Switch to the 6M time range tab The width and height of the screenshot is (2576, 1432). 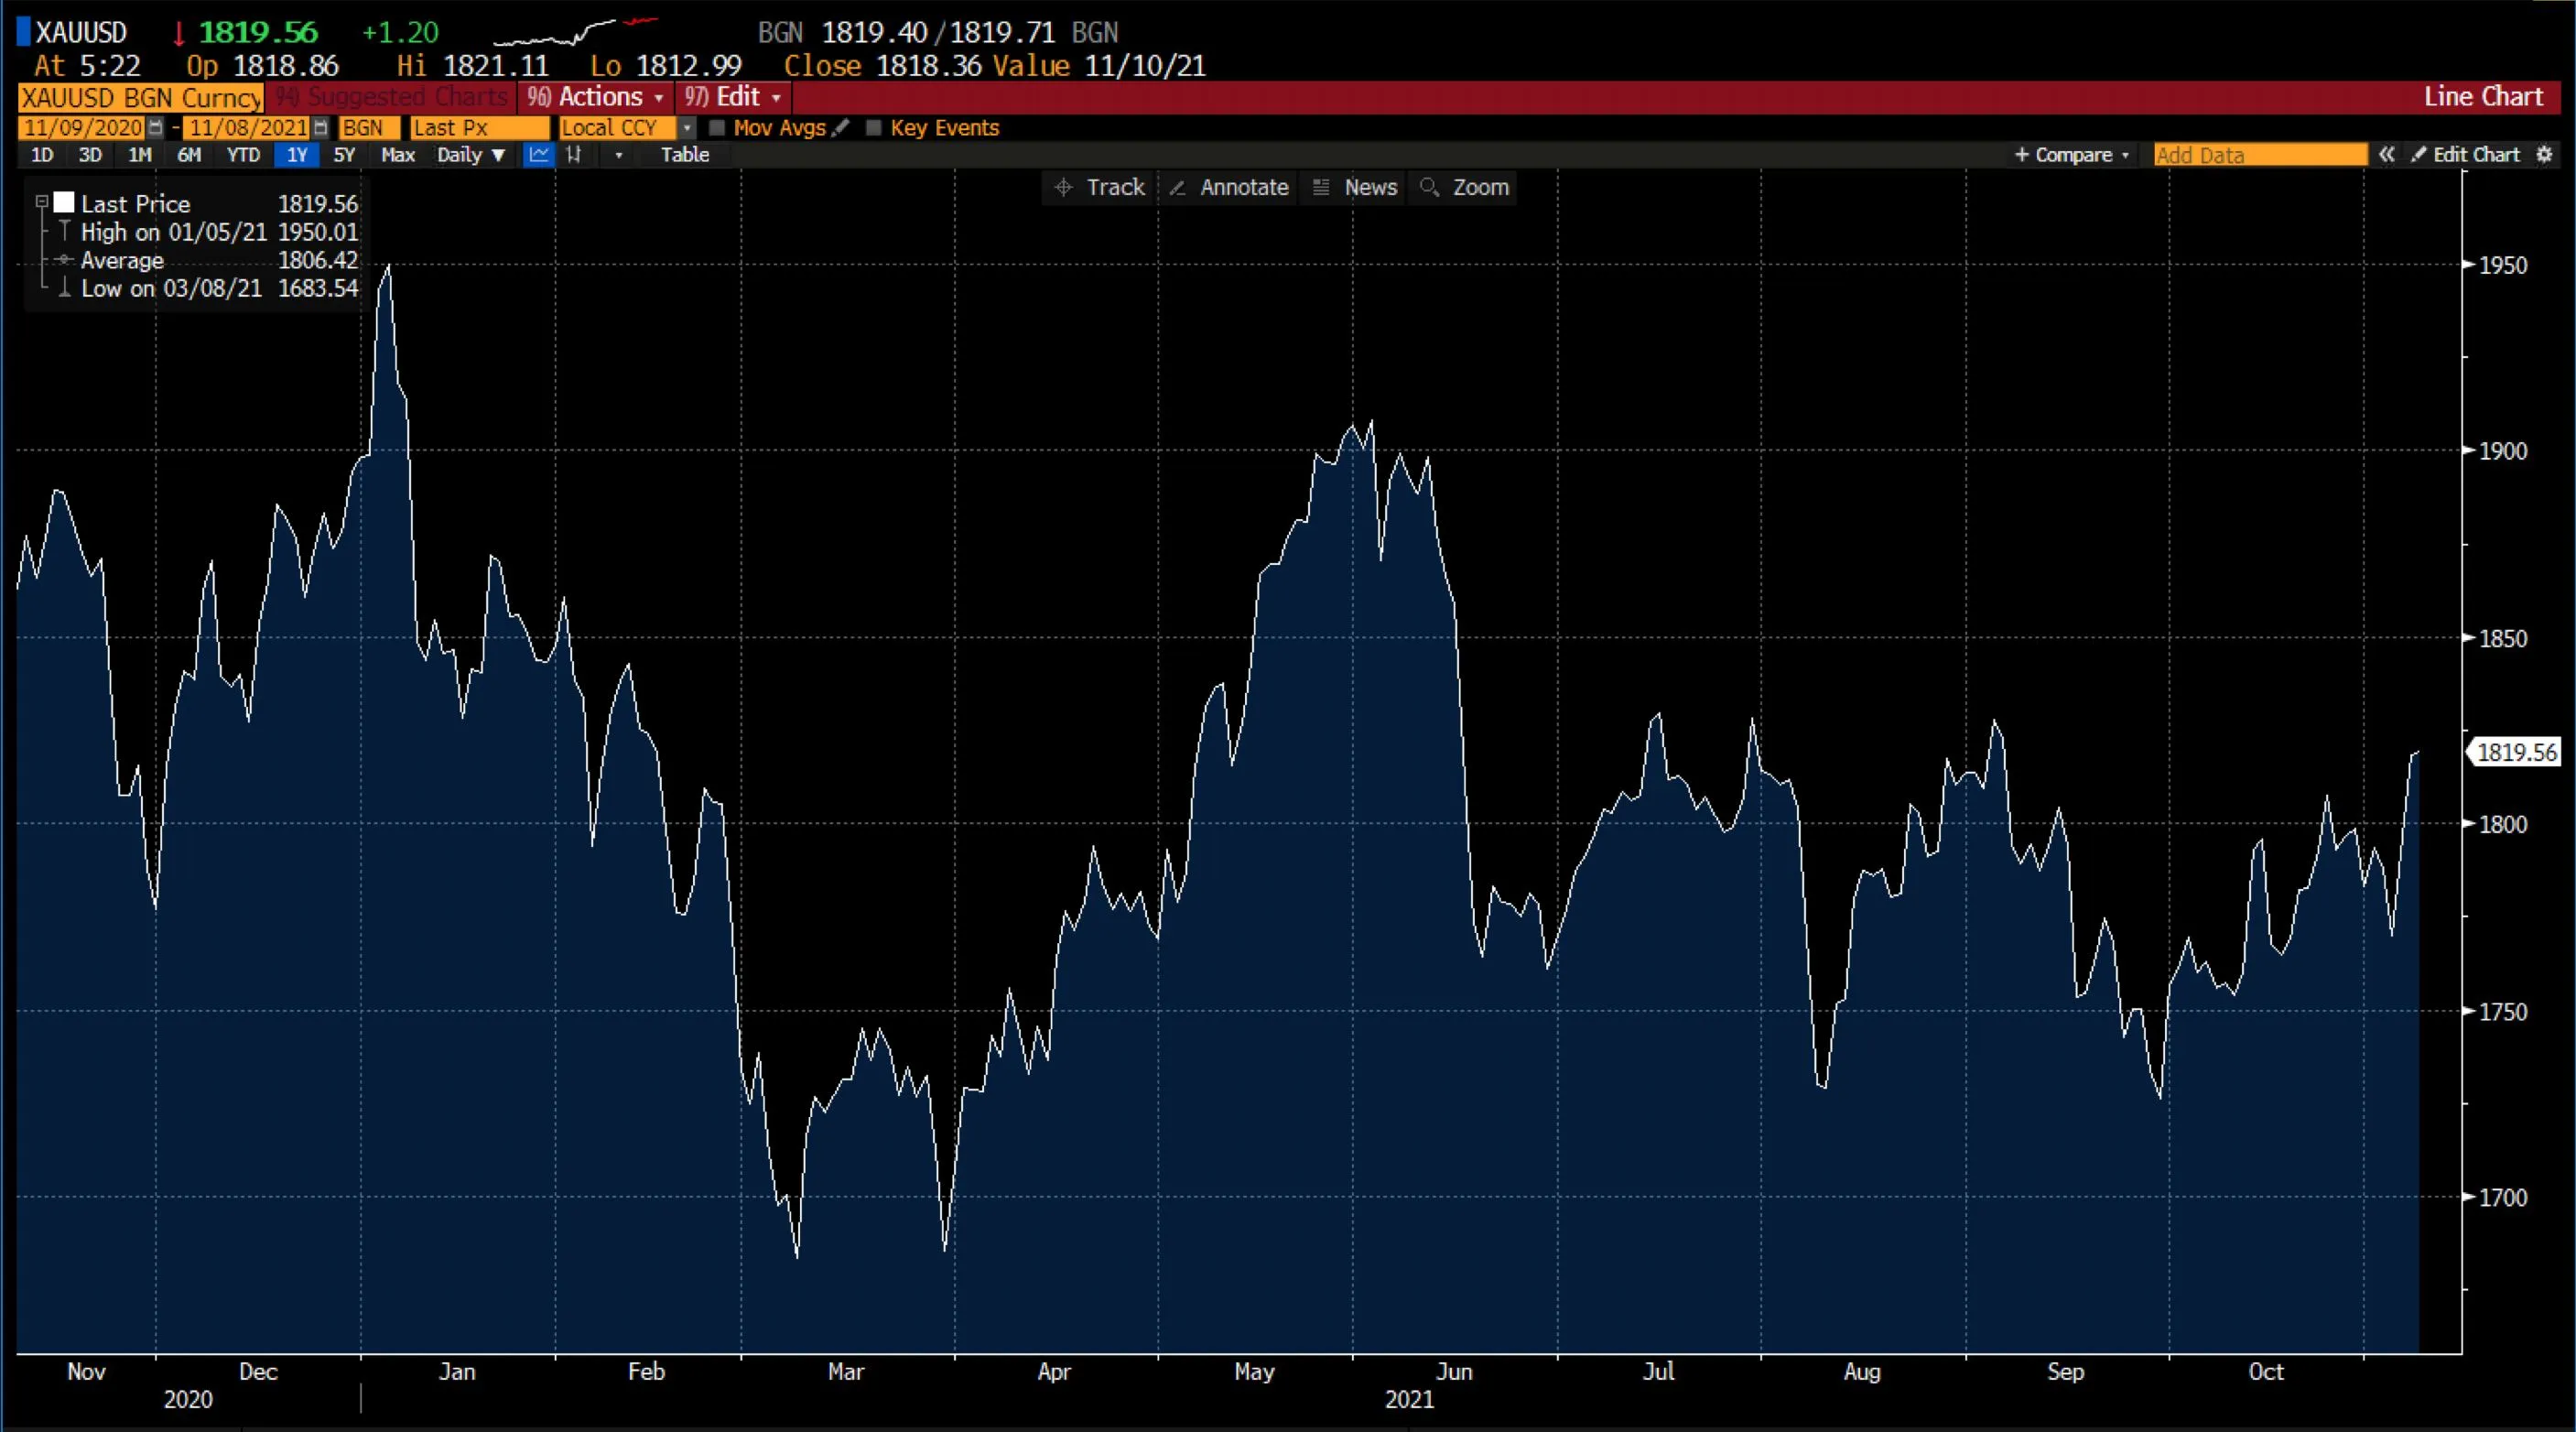[188, 155]
